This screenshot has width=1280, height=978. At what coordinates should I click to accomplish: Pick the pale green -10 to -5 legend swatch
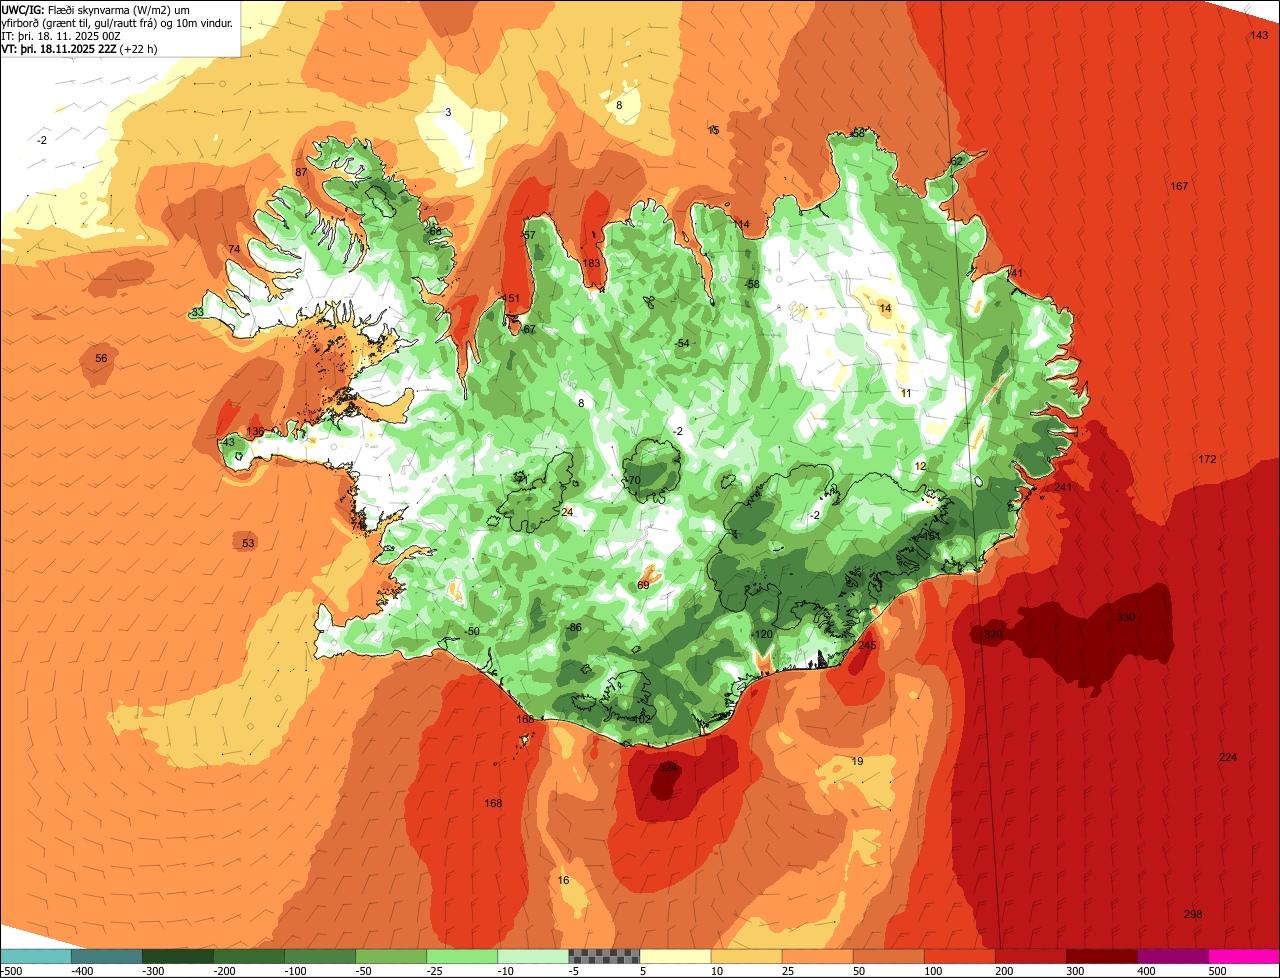click(532, 956)
